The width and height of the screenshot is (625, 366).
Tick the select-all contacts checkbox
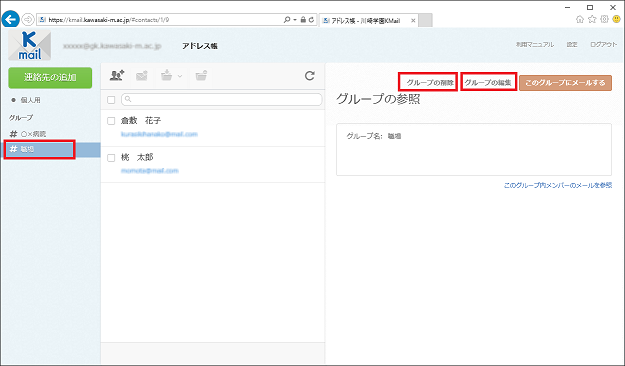[x=111, y=100]
